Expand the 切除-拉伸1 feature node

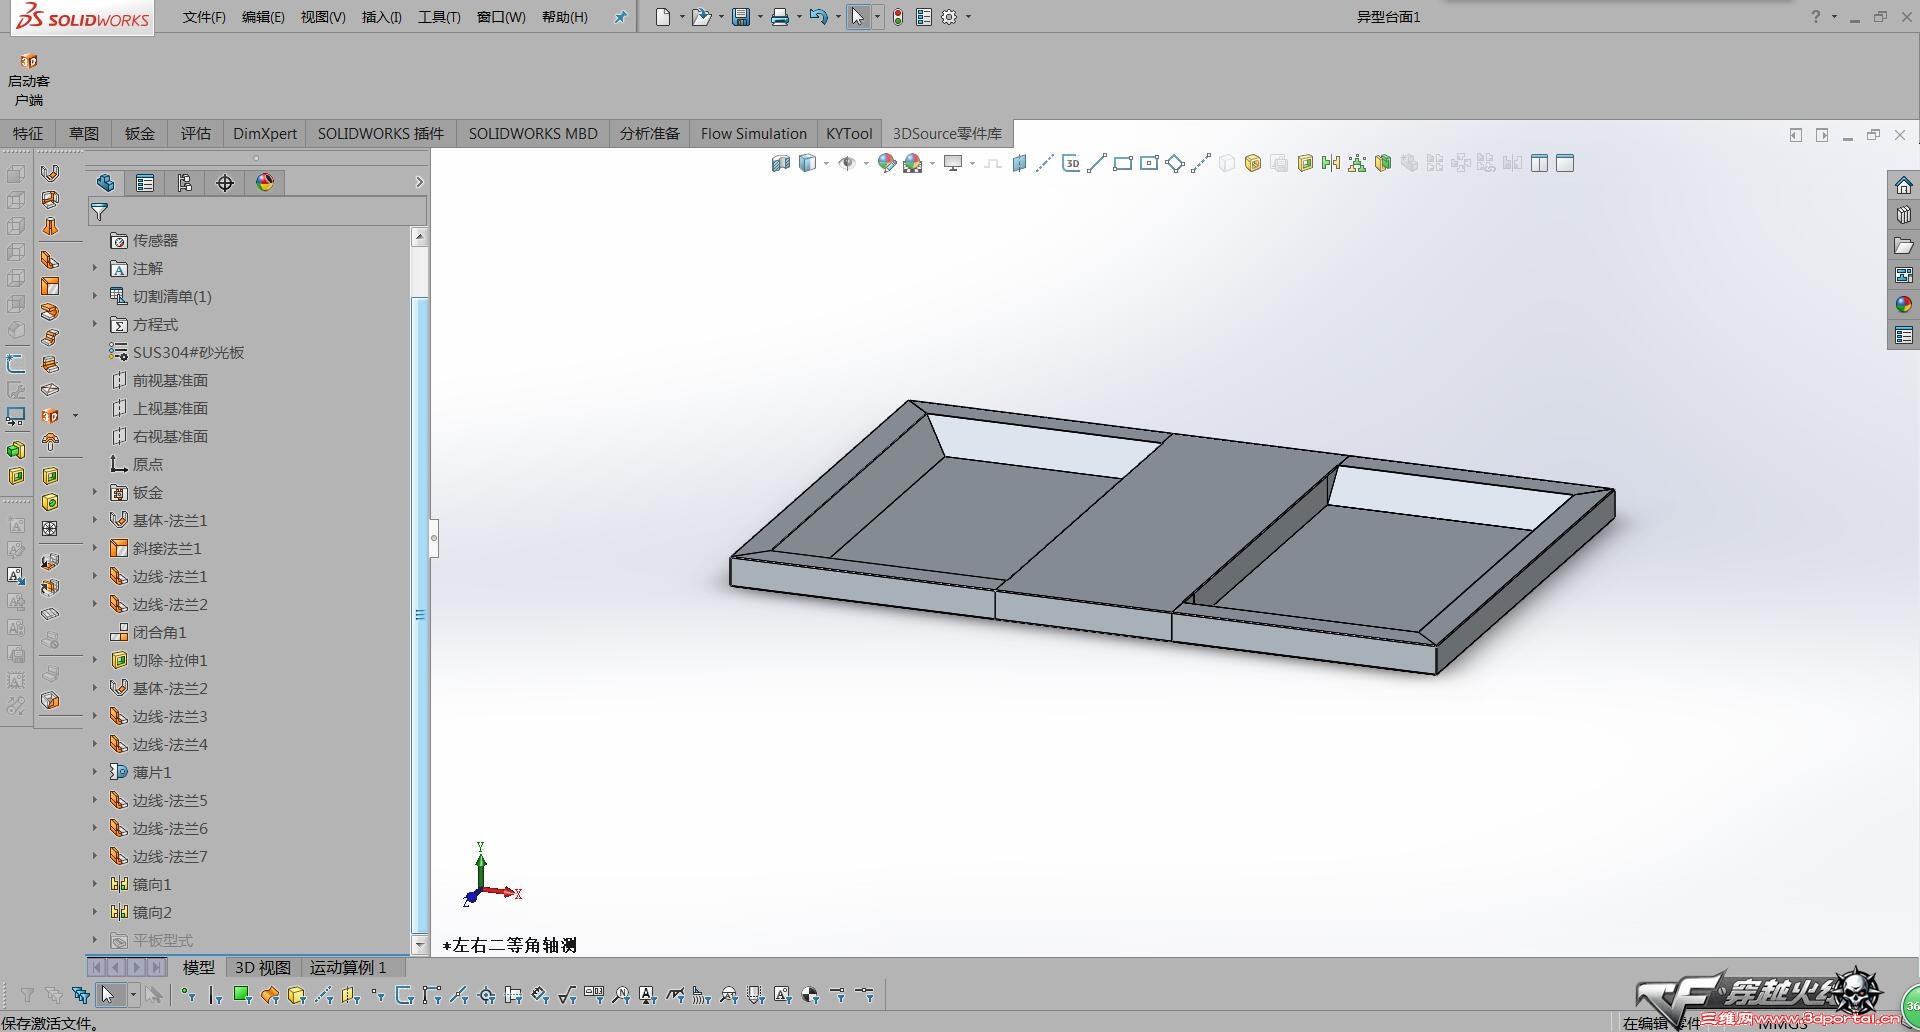click(96, 660)
